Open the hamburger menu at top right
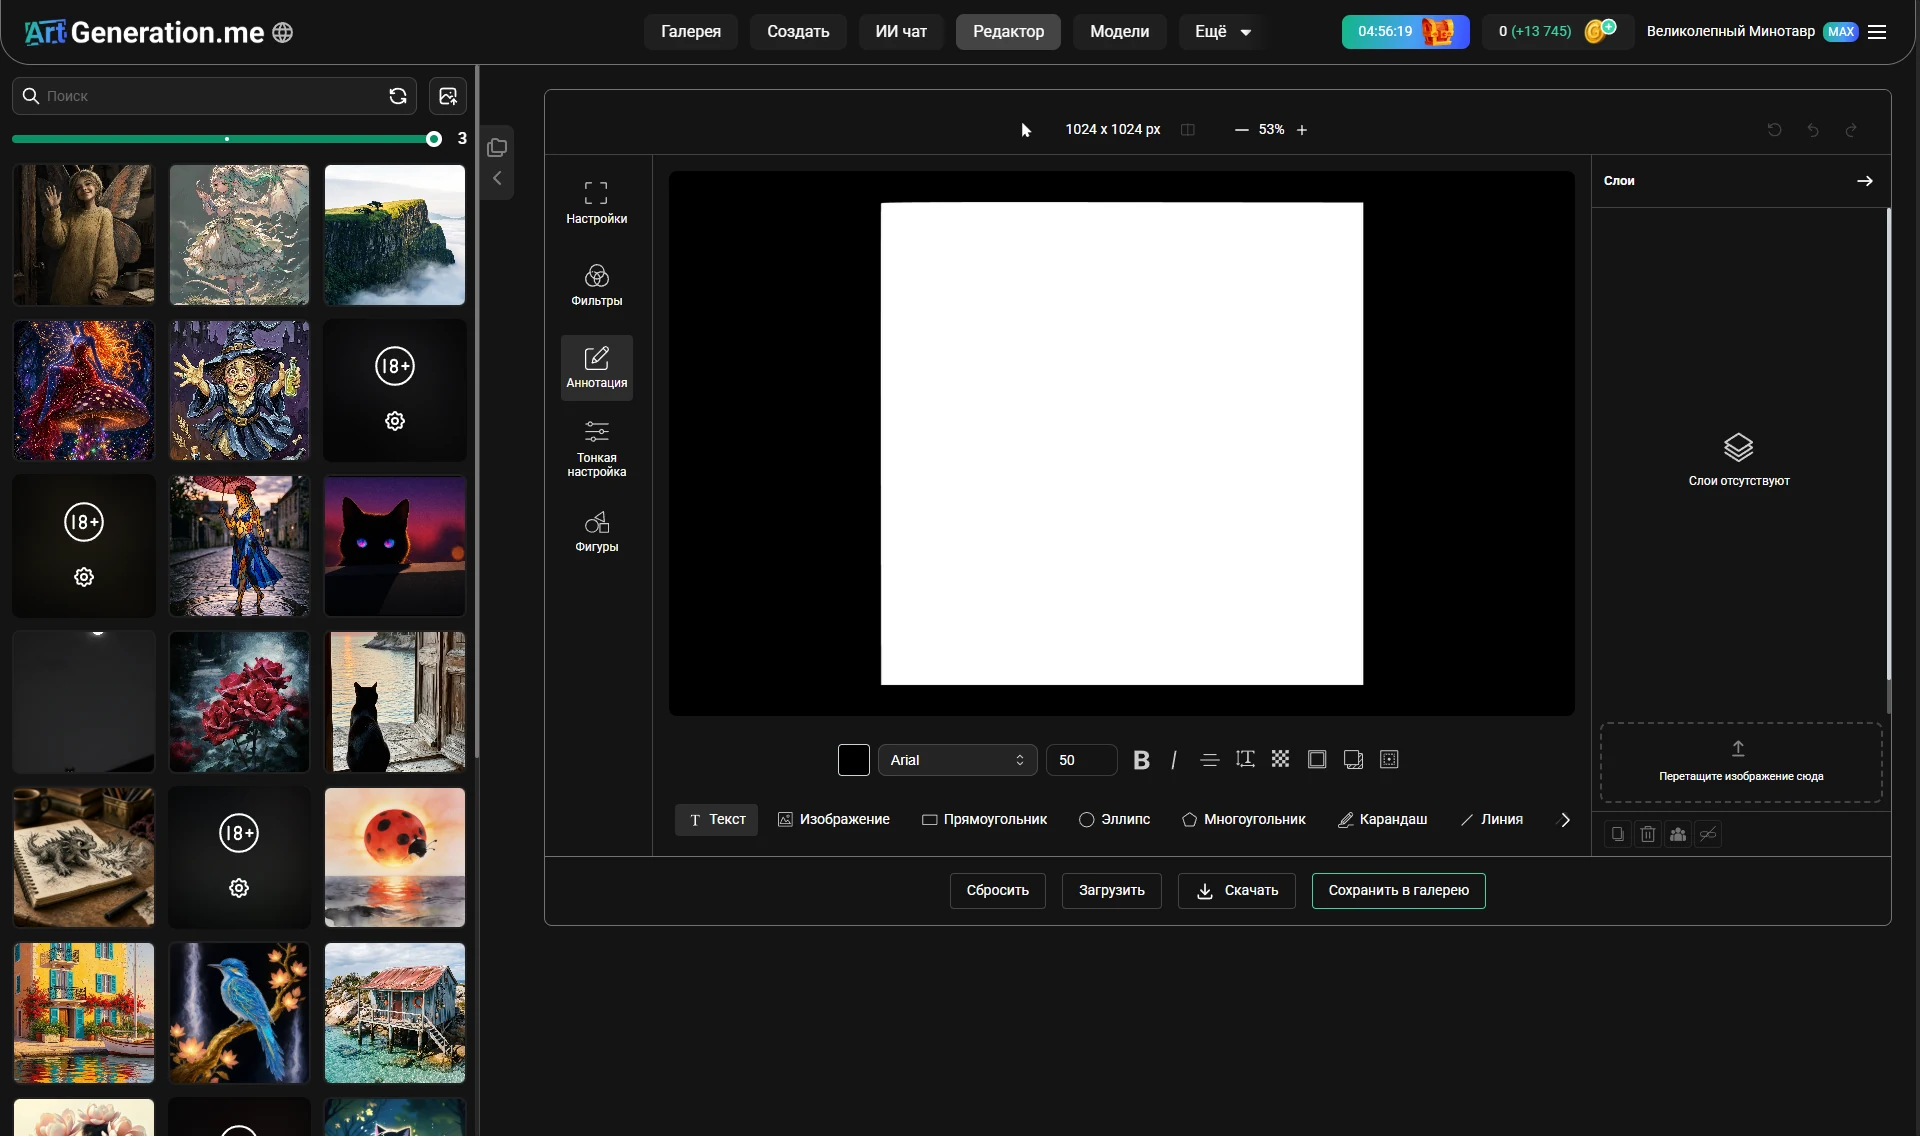 [x=1877, y=32]
